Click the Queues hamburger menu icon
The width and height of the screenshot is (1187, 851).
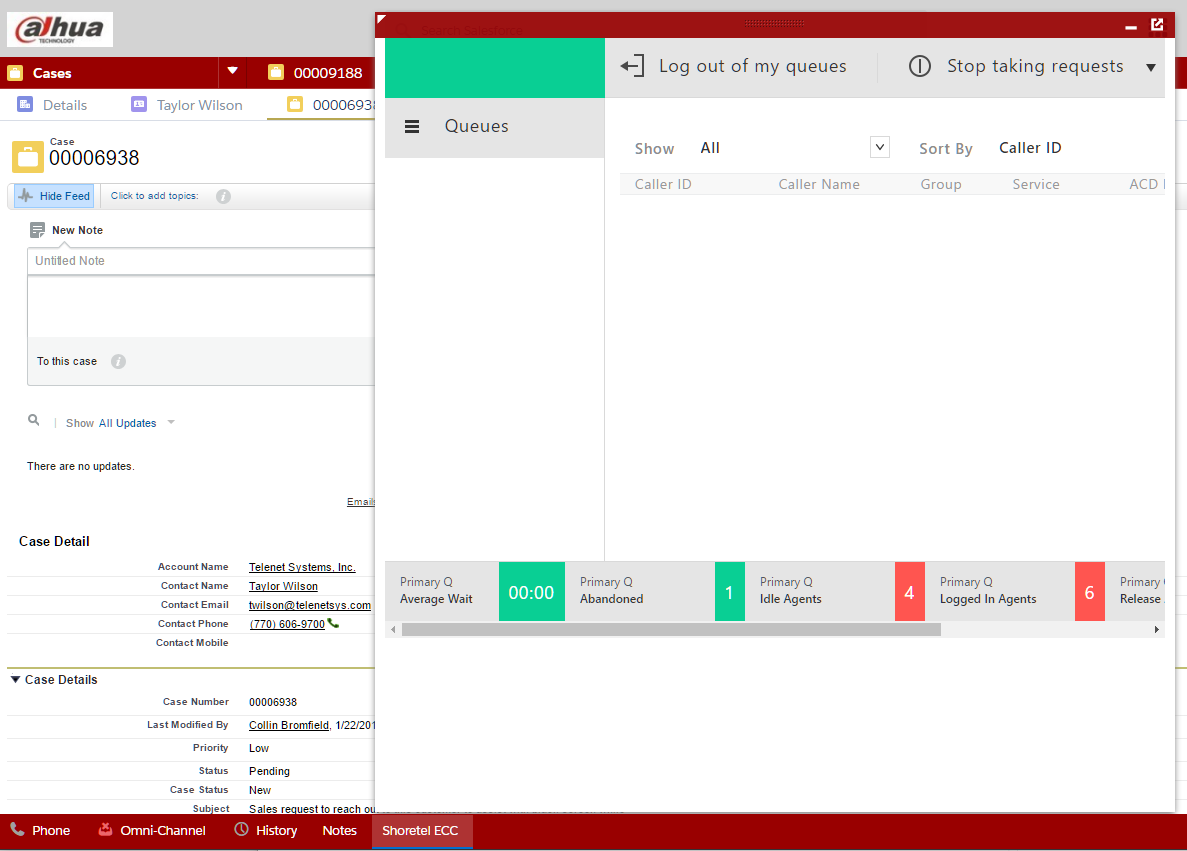(412, 126)
